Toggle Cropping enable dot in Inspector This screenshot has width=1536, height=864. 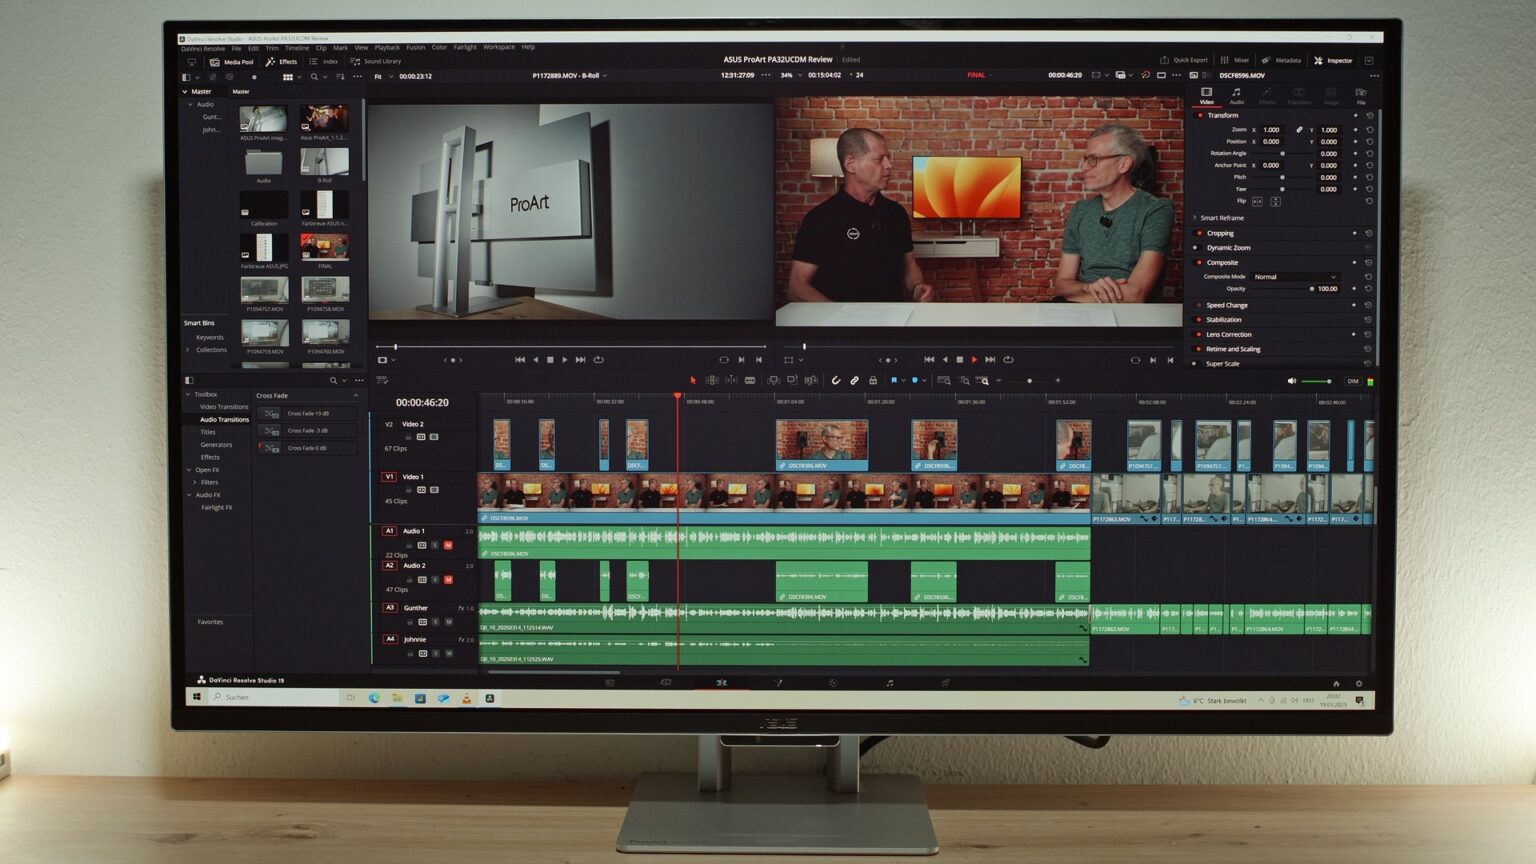pyautogui.click(x=1199, y=233)
